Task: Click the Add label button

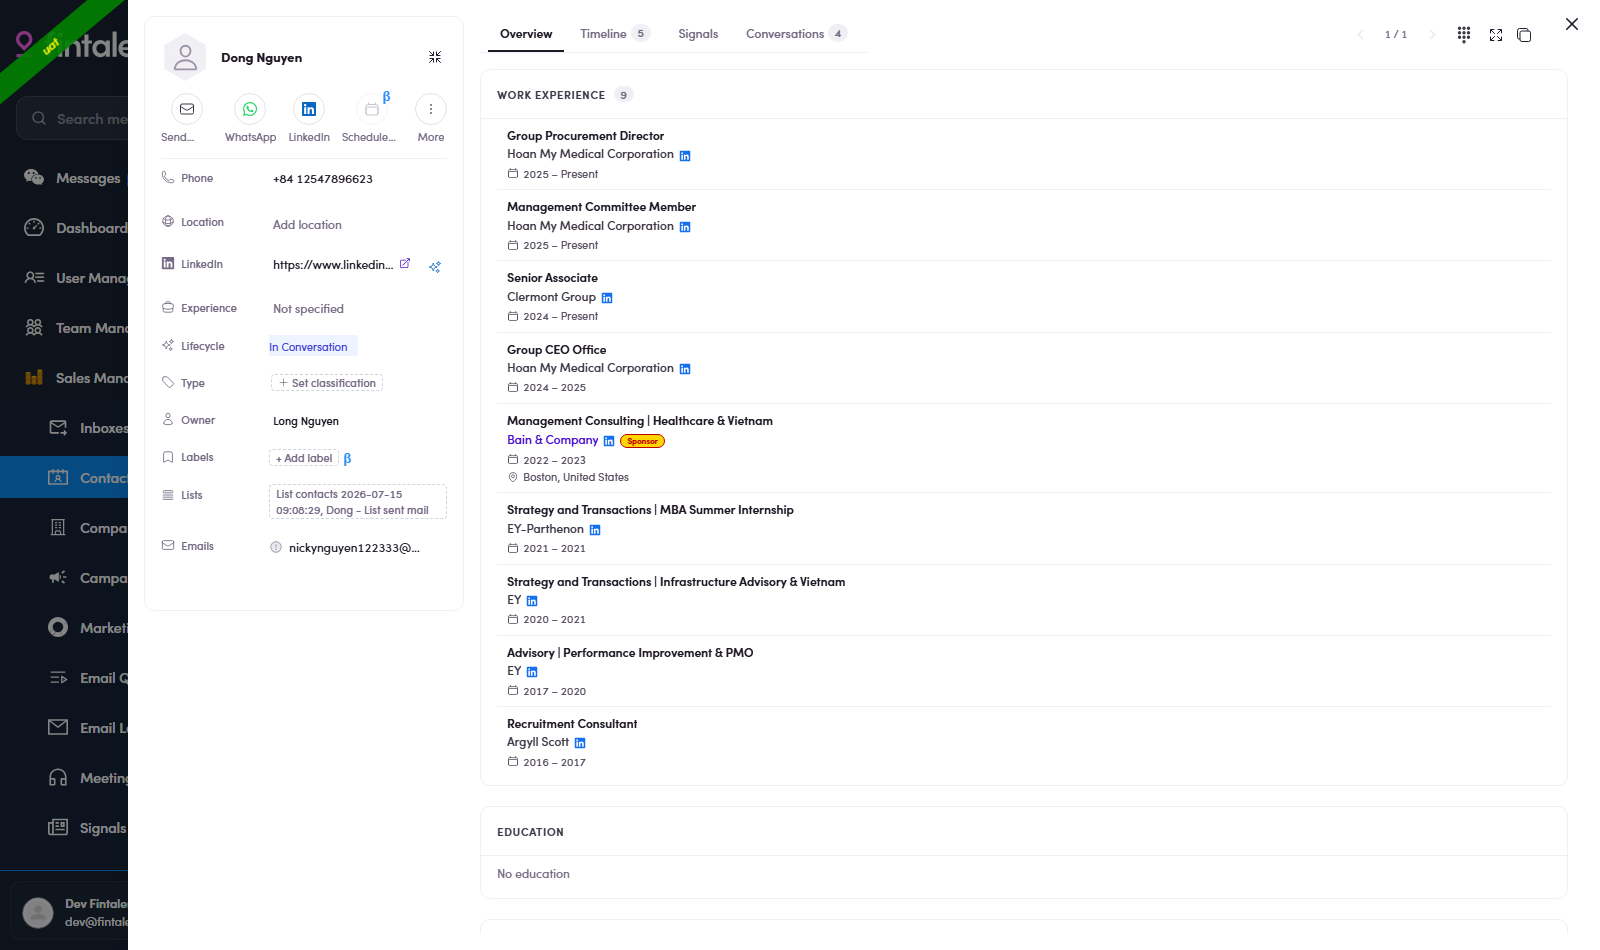Action: [304, 458]
